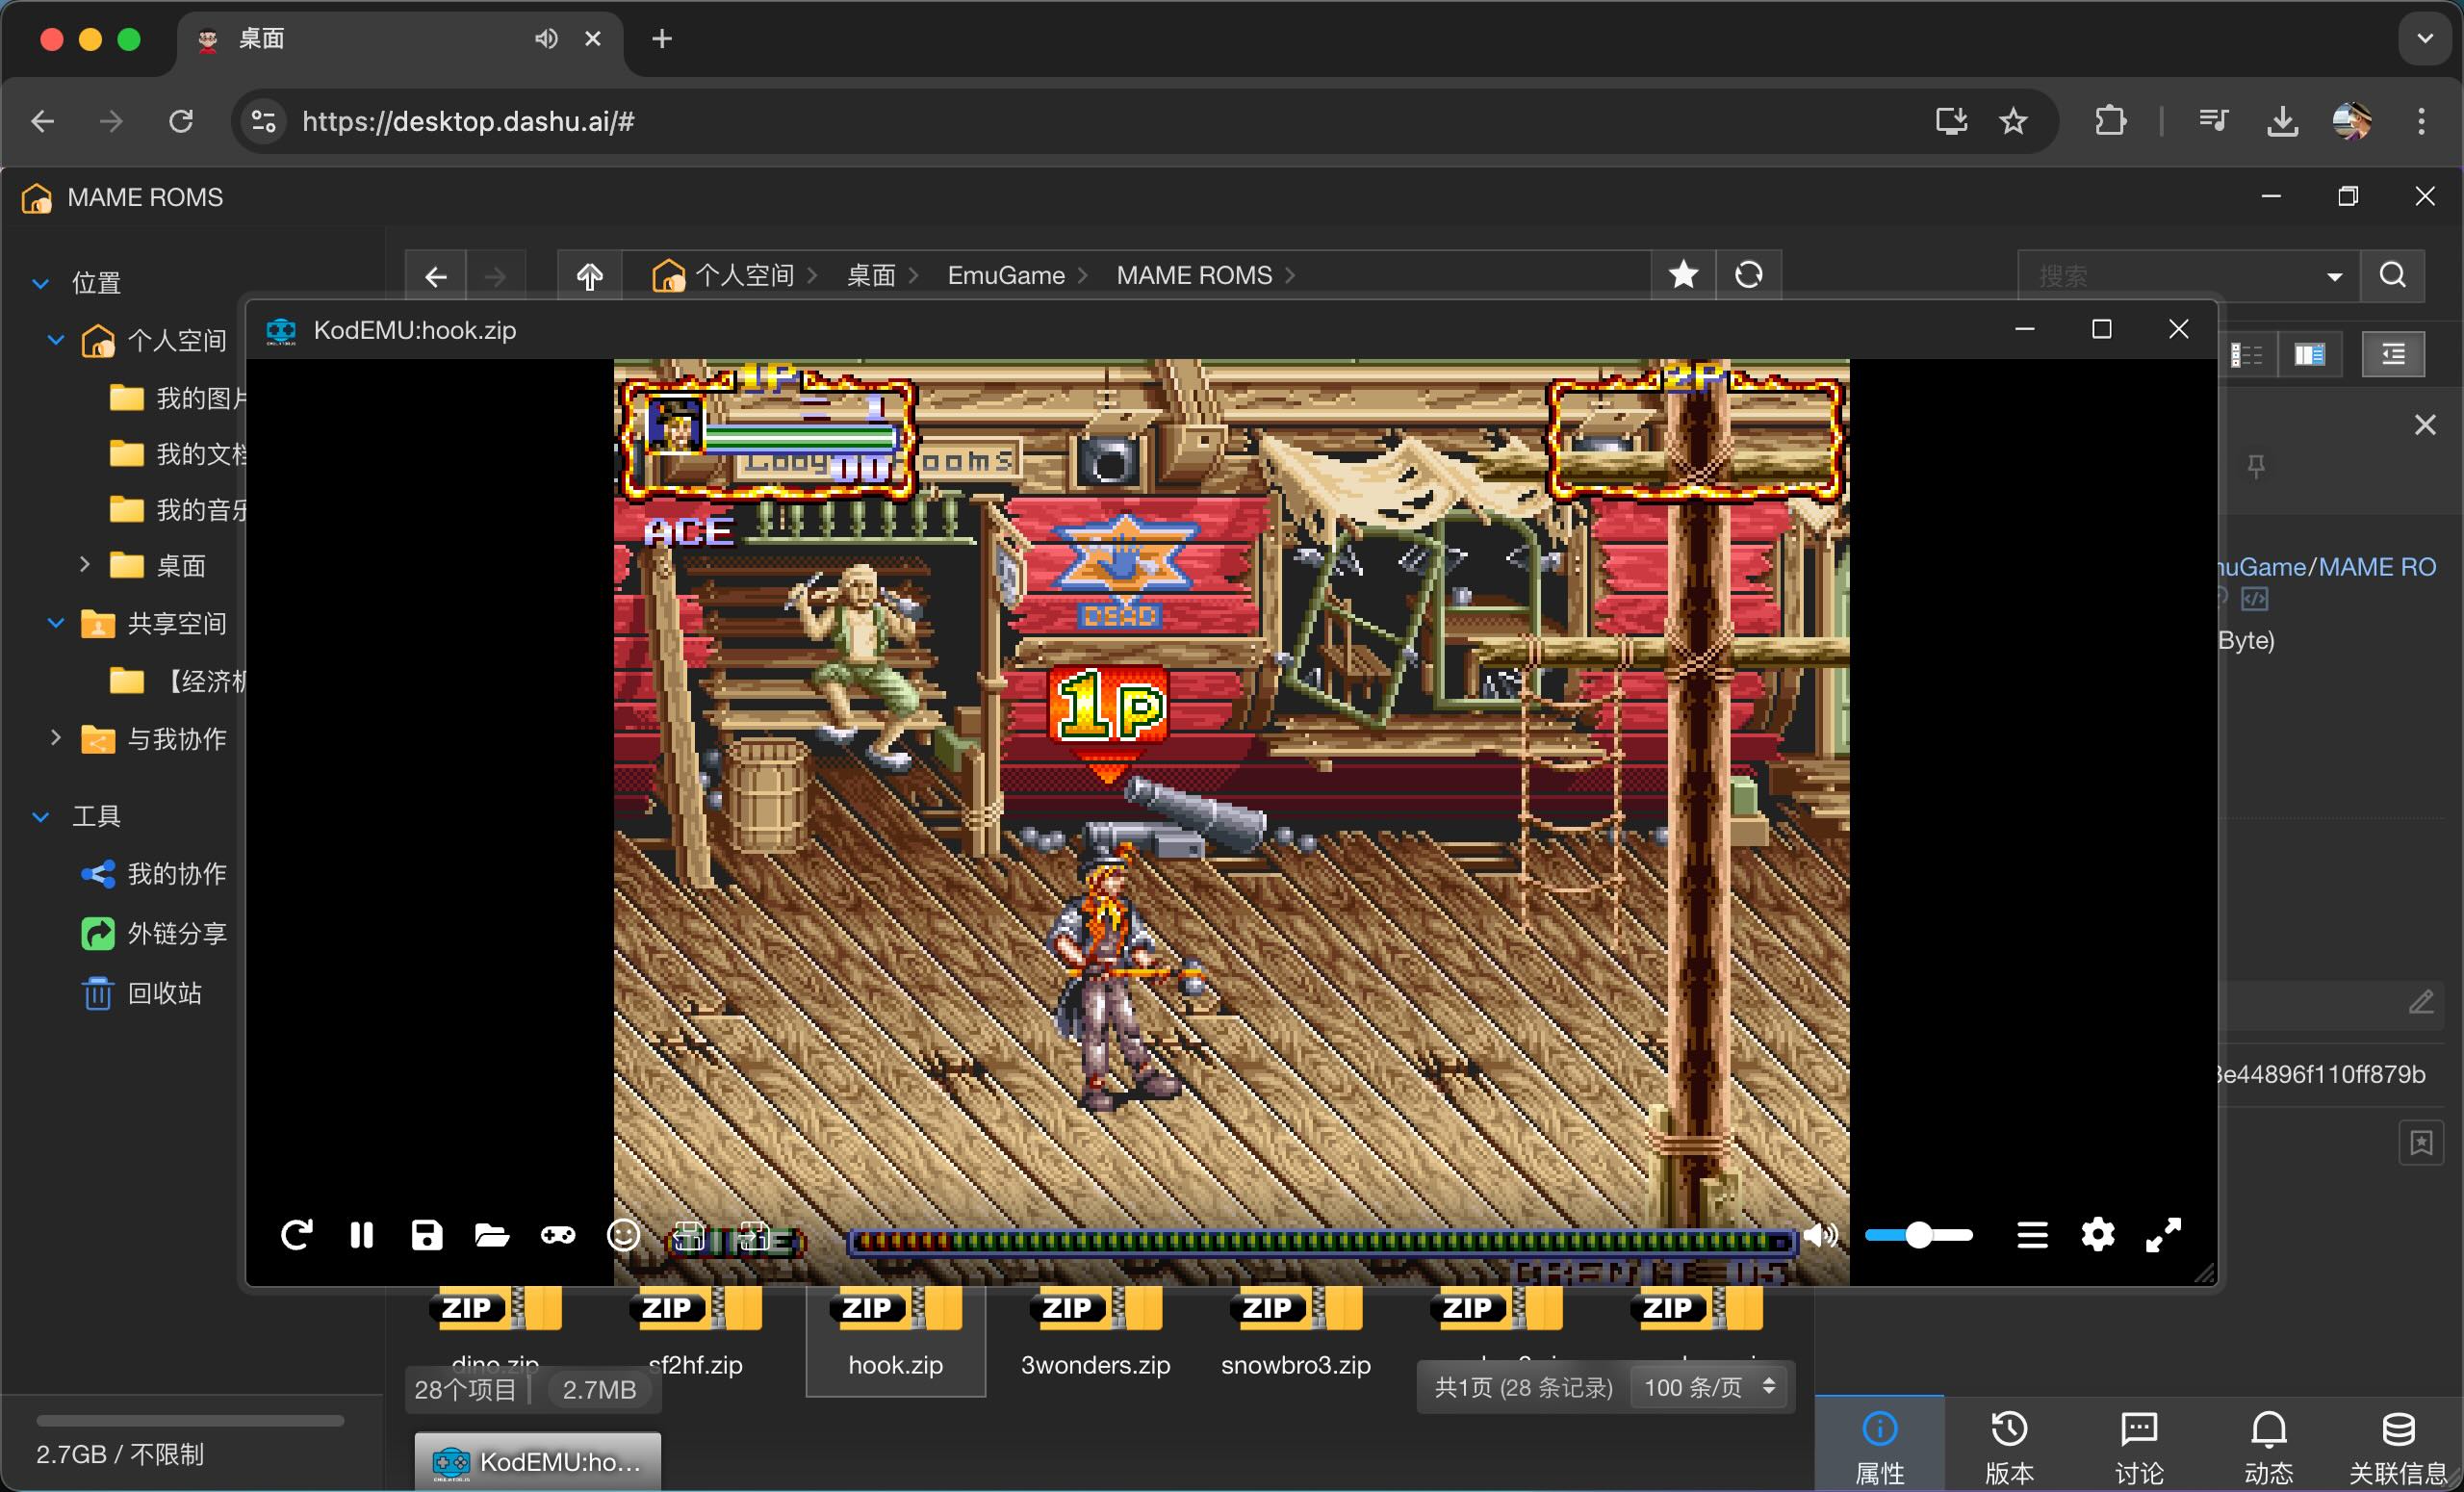Viewport: 2464px width, 1492px height.
Task: Enter fullscreen mode in emulator
Action: pos(2163,1235)
